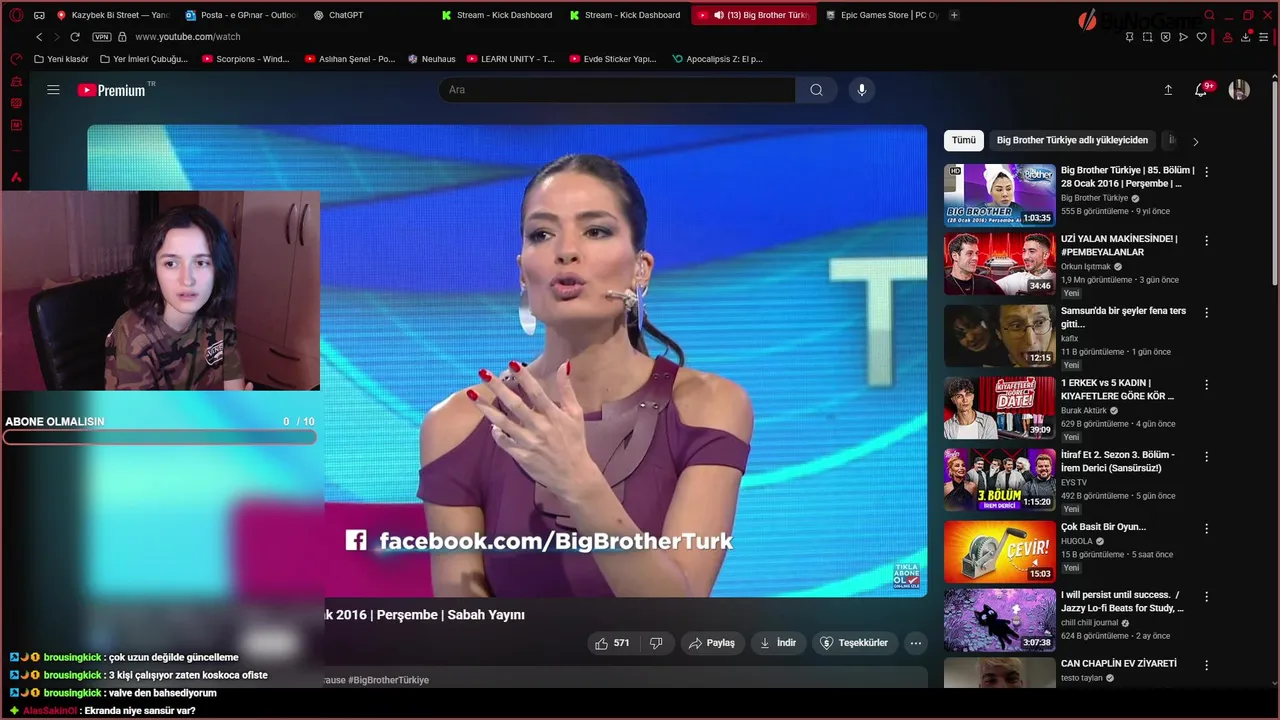Dislike the video
Screen dimensions: 1280x720
click(656, 643)
